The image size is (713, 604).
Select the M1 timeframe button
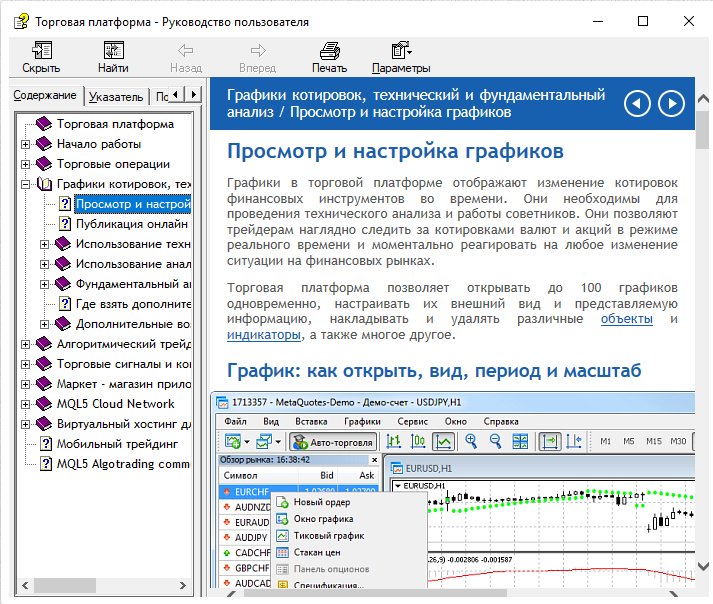tap(605, 442)
